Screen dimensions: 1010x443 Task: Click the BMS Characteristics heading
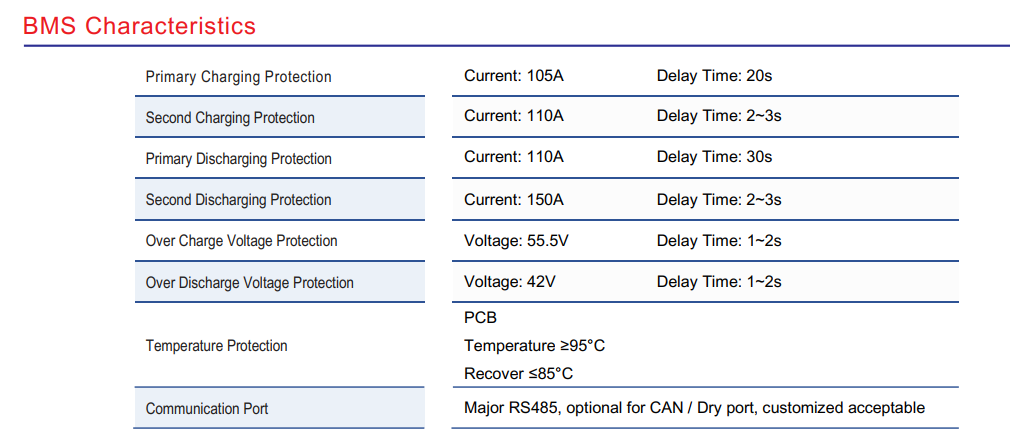coord(139,26)
